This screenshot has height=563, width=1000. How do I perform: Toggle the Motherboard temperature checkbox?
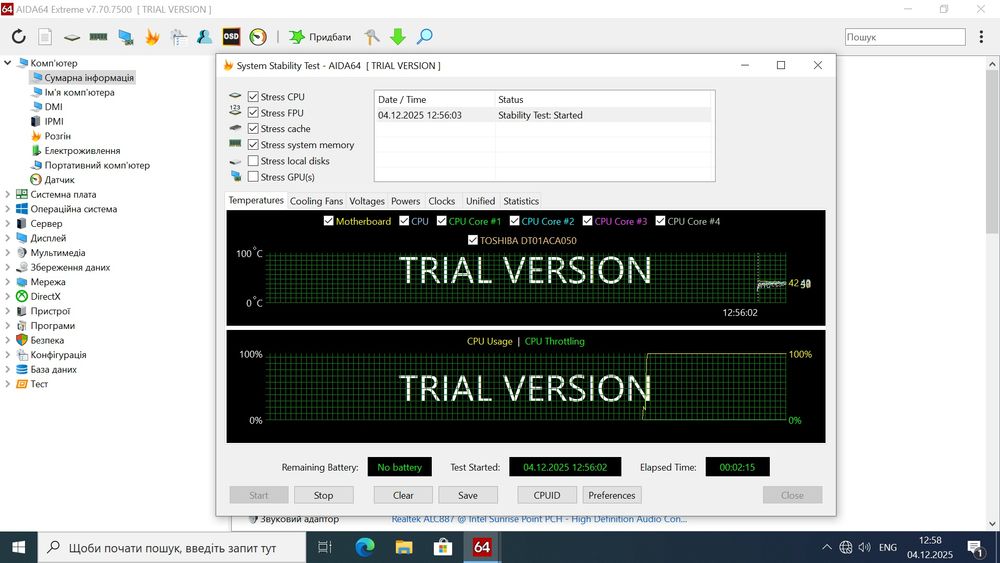329,221
